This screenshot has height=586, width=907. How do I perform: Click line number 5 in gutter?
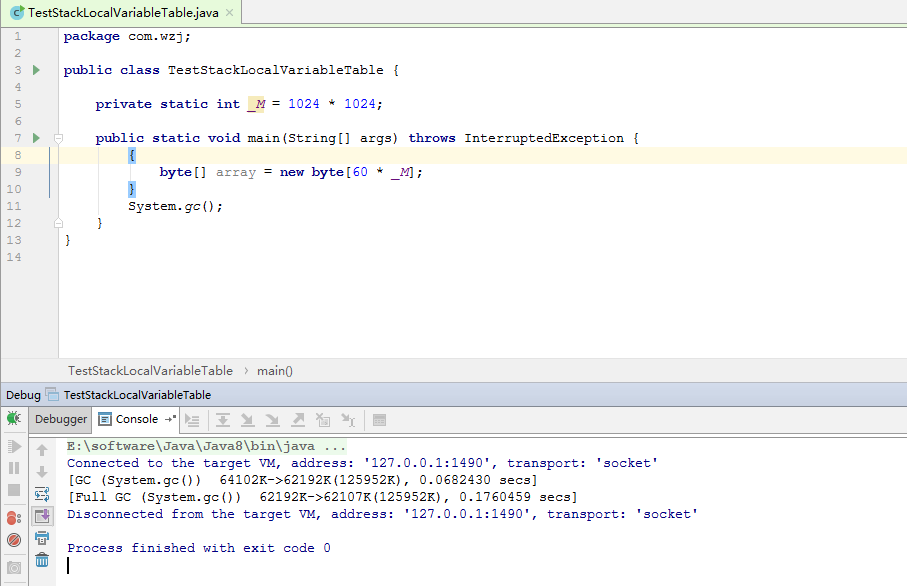coord(18,104)
